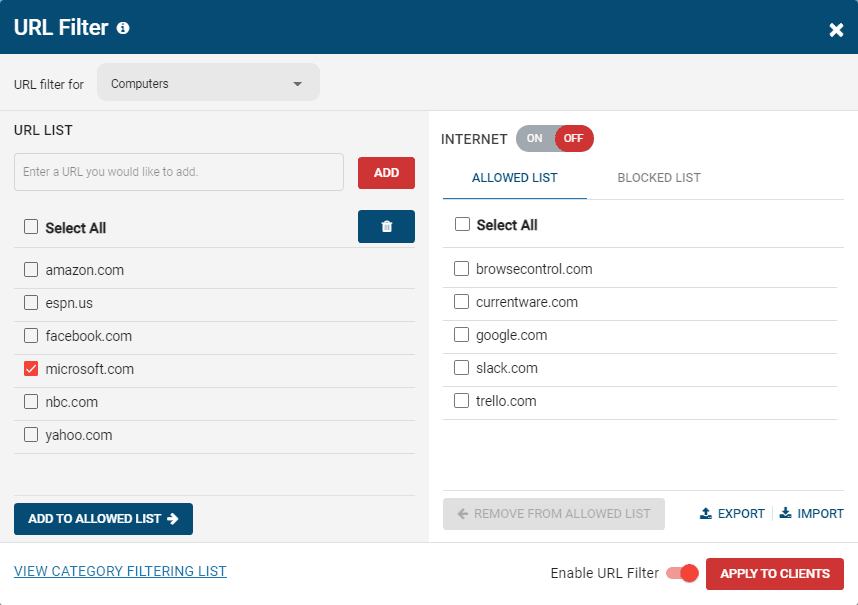Export the allowed list
858x605 pixels.
click(x=732, y=514)
